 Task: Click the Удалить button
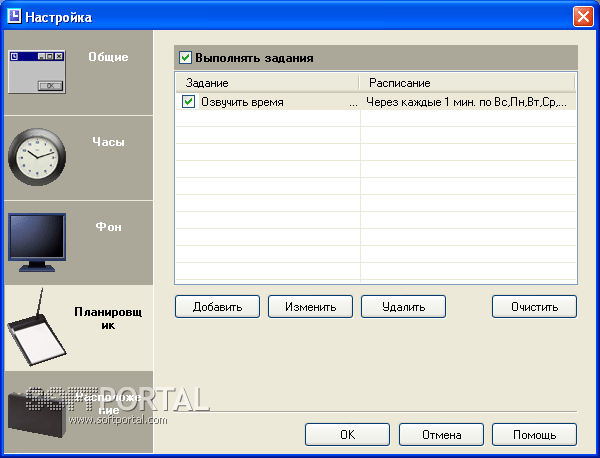(403, 306)
